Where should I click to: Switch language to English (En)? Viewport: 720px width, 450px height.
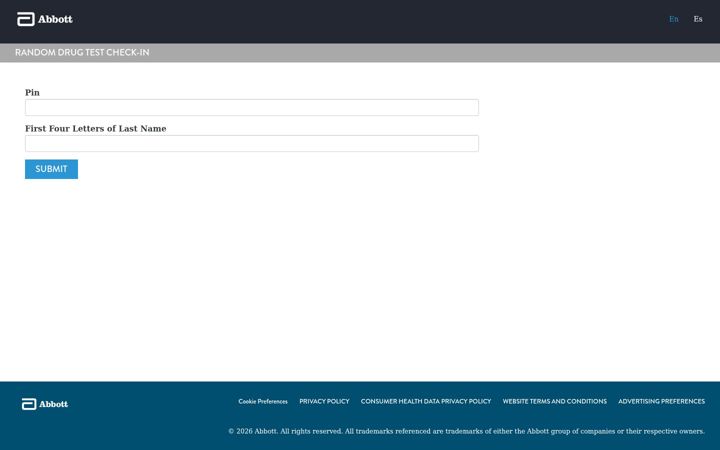click(674, 19)
